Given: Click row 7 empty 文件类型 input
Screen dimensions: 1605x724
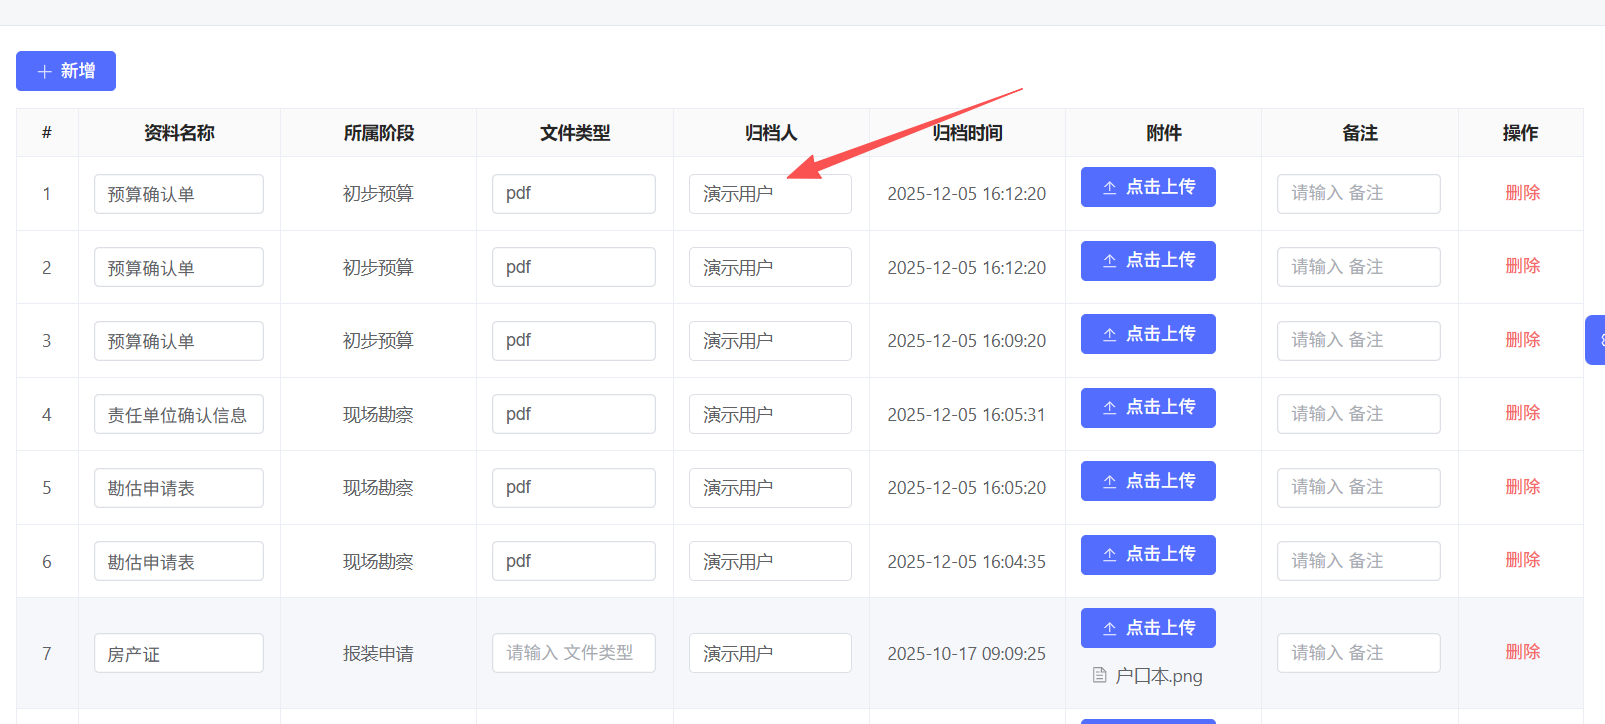Looking at the screenshot, I should 574,653.
